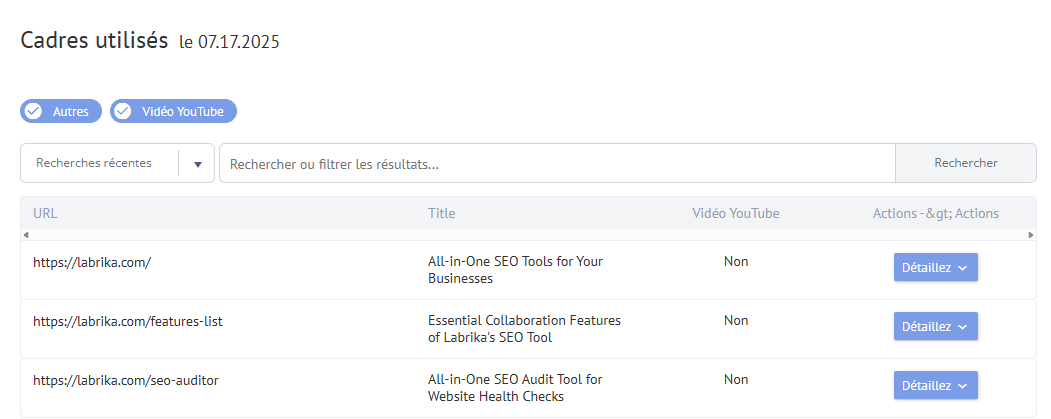Expand Détaillez for features-list row
The height and width of the screenshot is (419, 1051).
tap(936, 326)
